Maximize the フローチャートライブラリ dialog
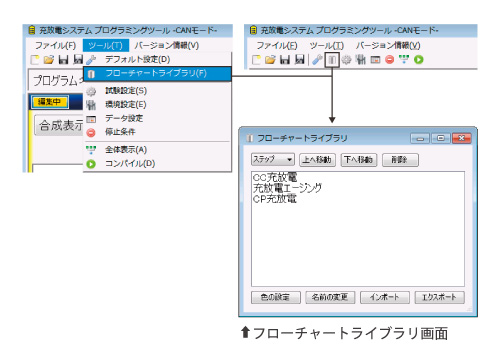This screenshot has width=500, height=363. (x=441, y=138)
